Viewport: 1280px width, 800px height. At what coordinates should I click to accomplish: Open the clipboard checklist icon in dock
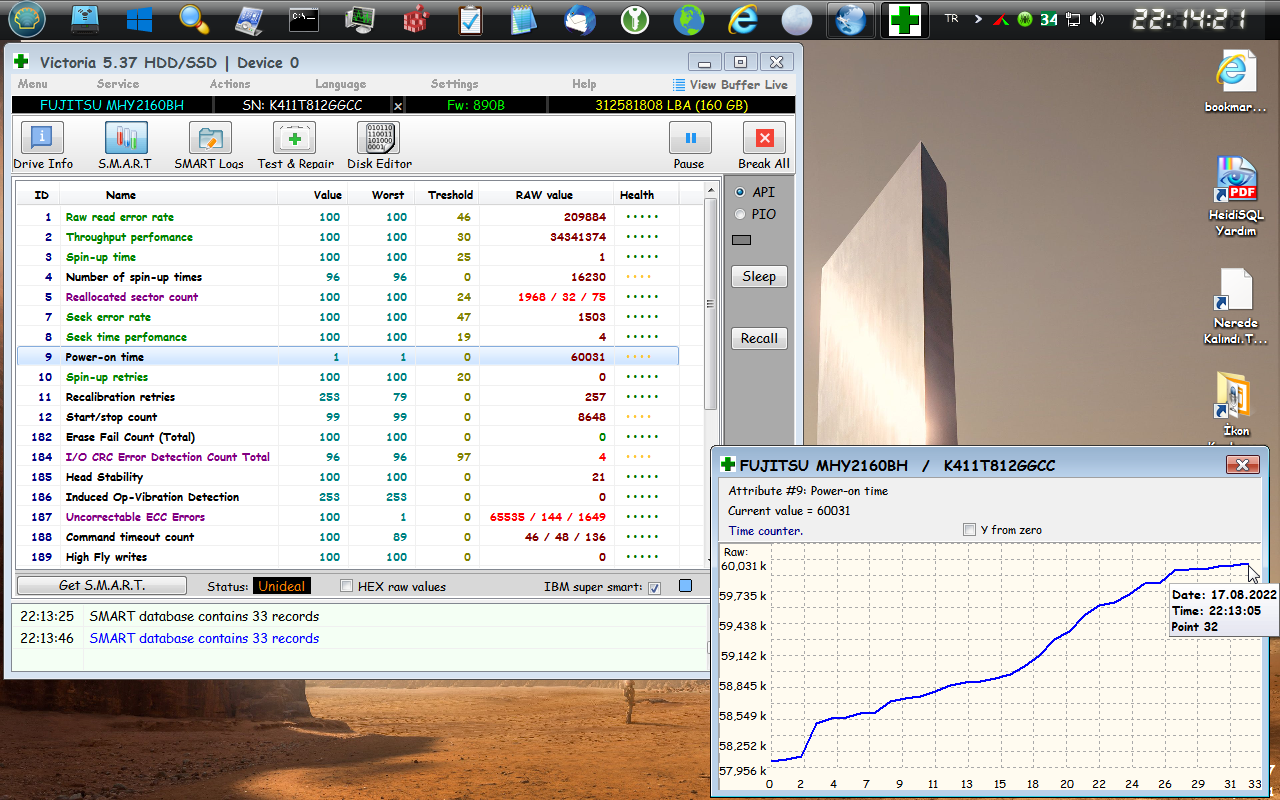[x=469, y=19]
